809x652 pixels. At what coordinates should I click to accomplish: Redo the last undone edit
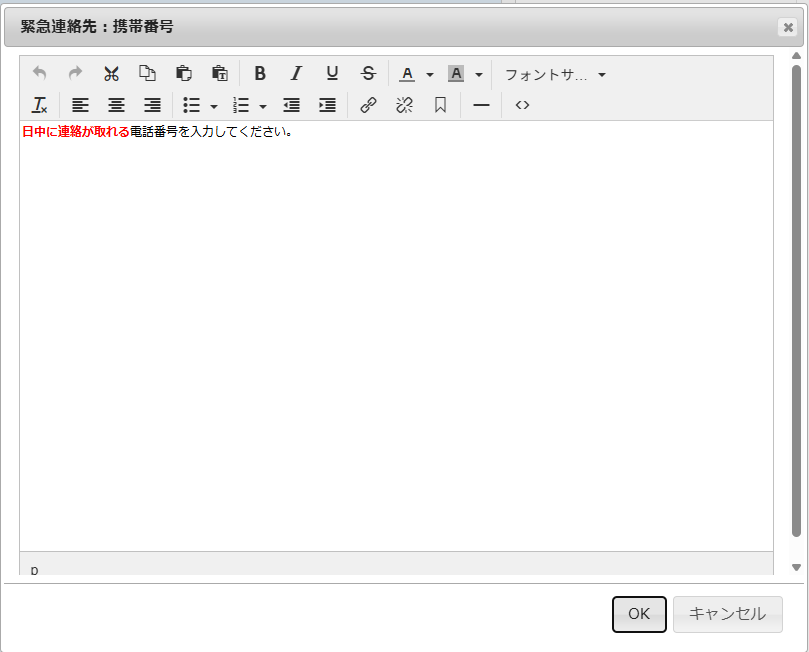(x=75, y=73)
